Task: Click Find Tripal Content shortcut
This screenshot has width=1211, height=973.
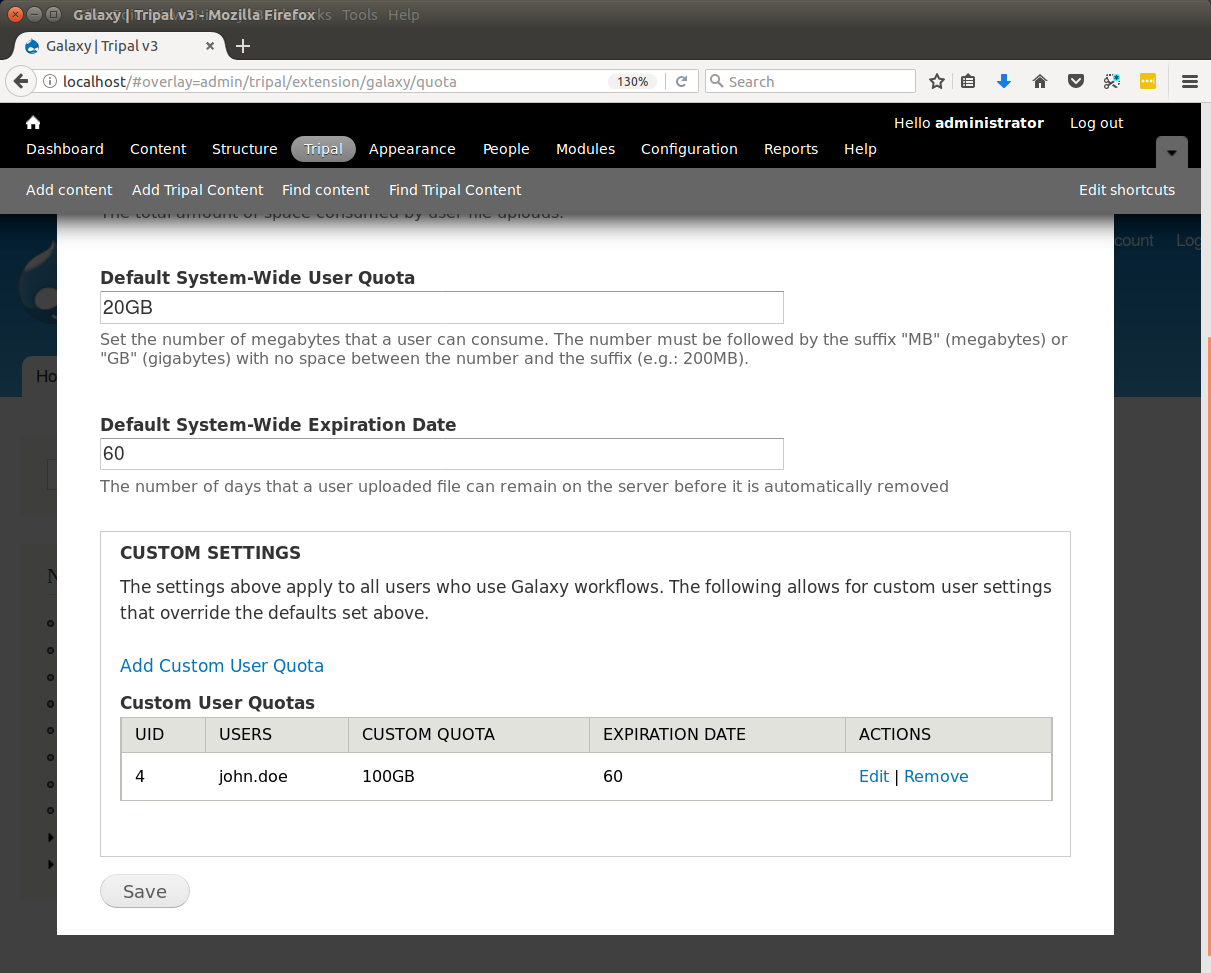Action: [455, 190]
